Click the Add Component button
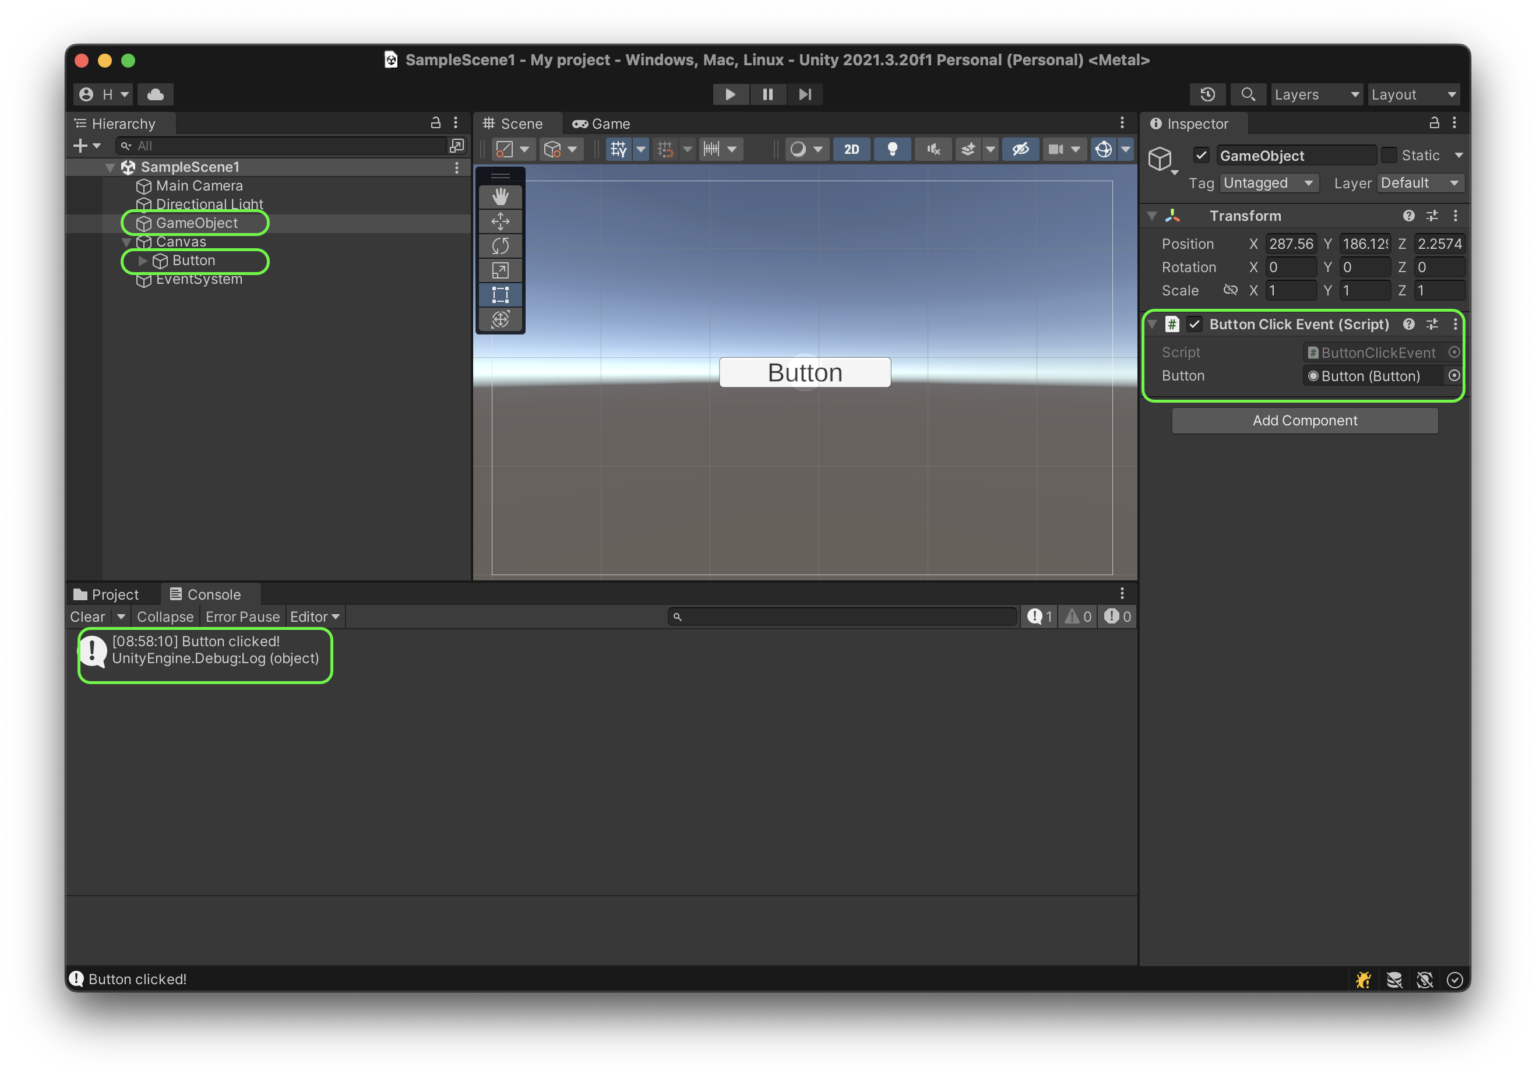This screenshot has width=1536, height=1078. 1304,420
